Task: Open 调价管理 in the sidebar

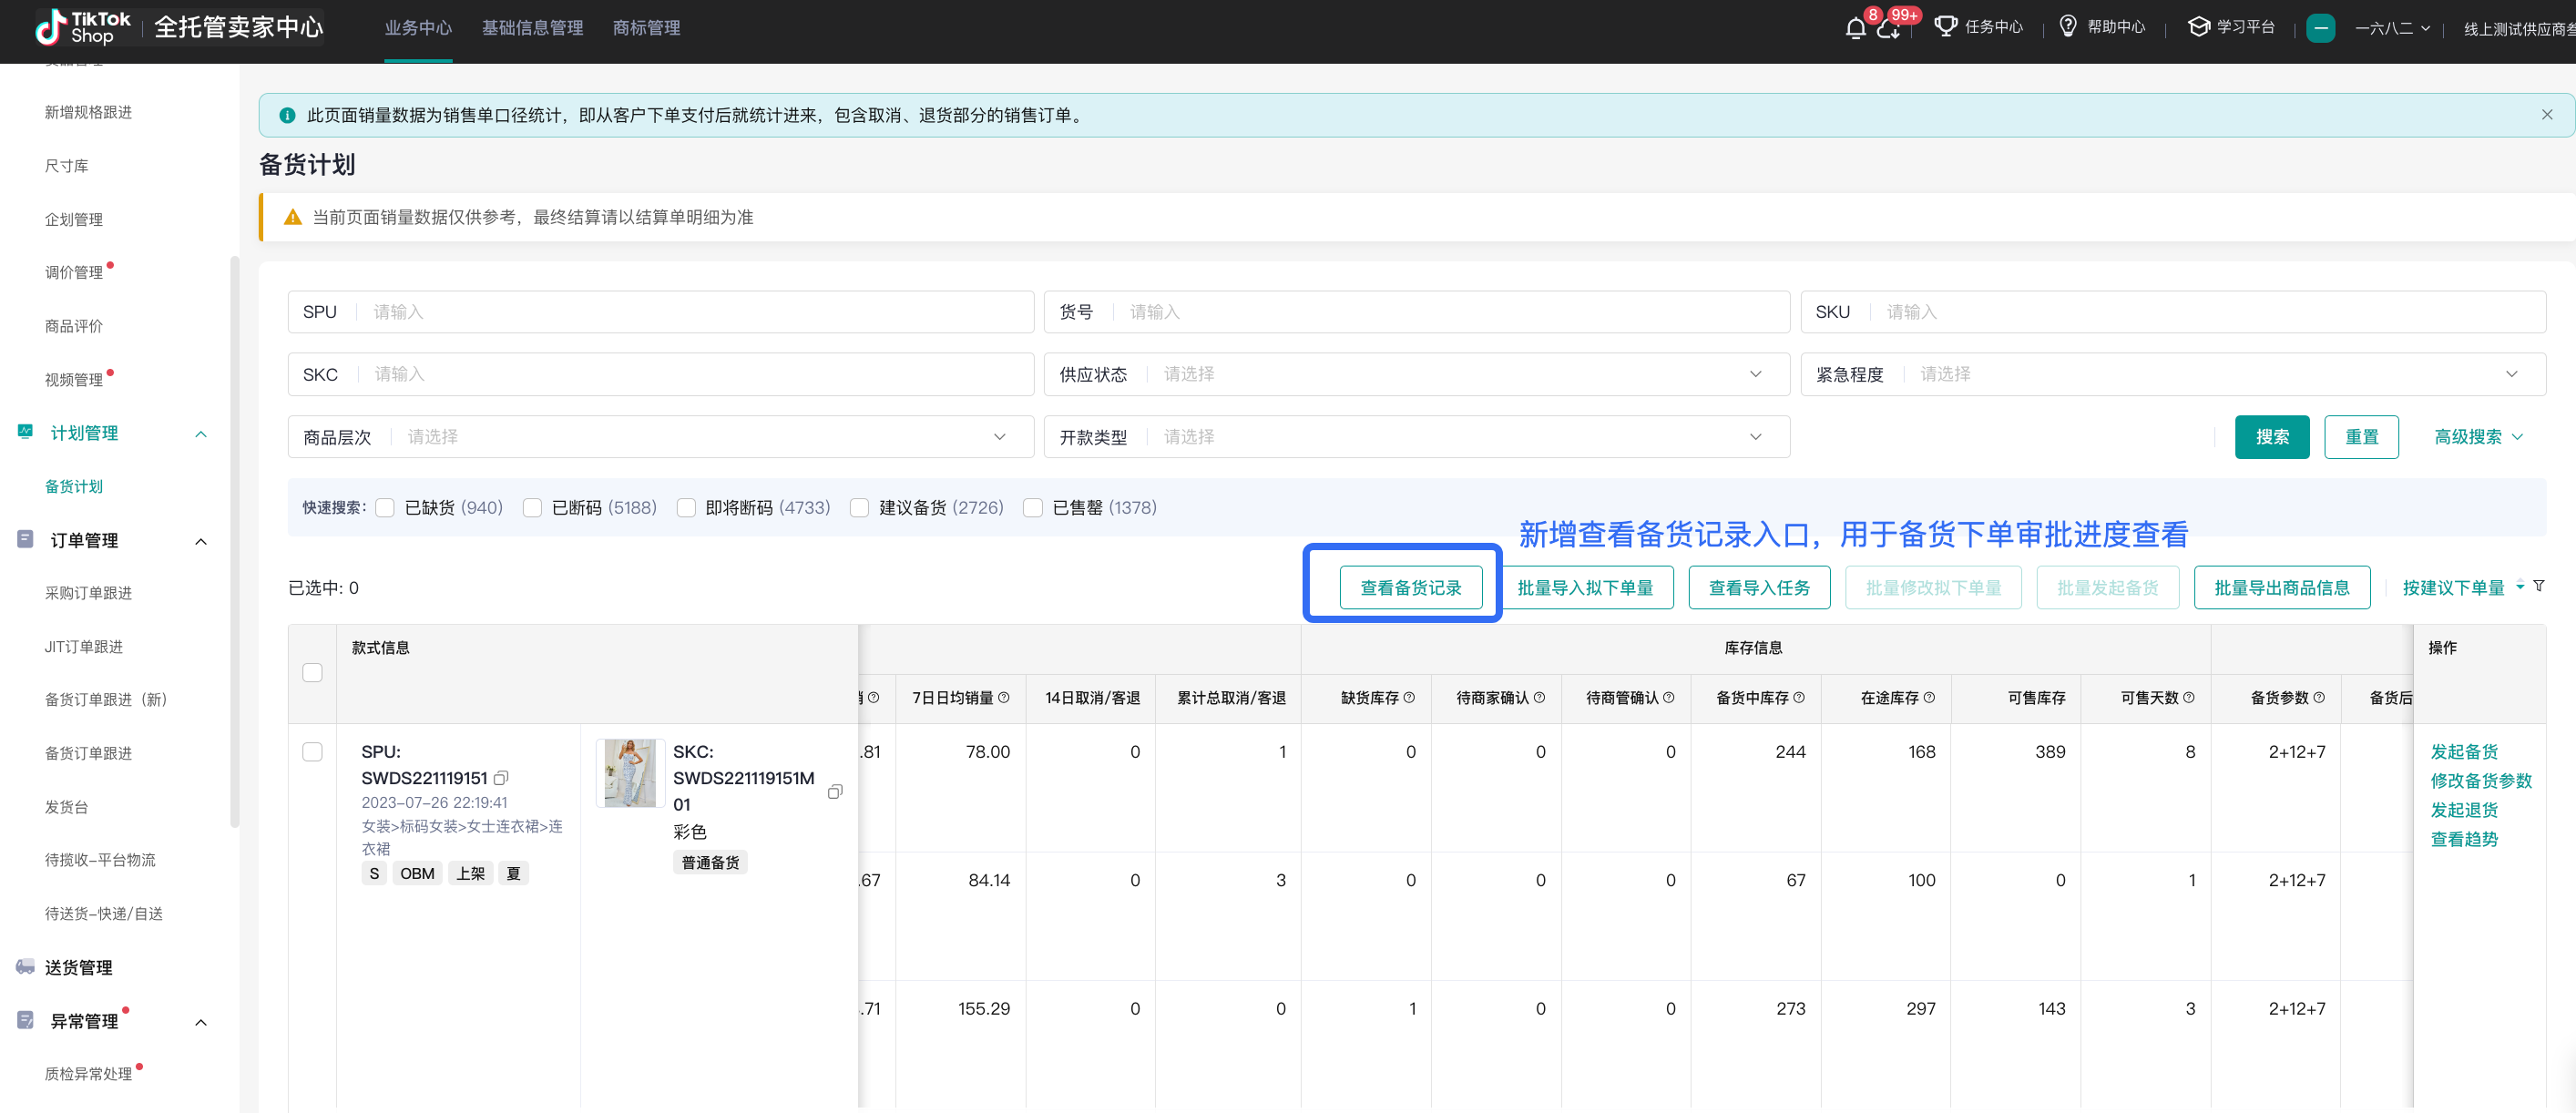Action: coord(74,272)
